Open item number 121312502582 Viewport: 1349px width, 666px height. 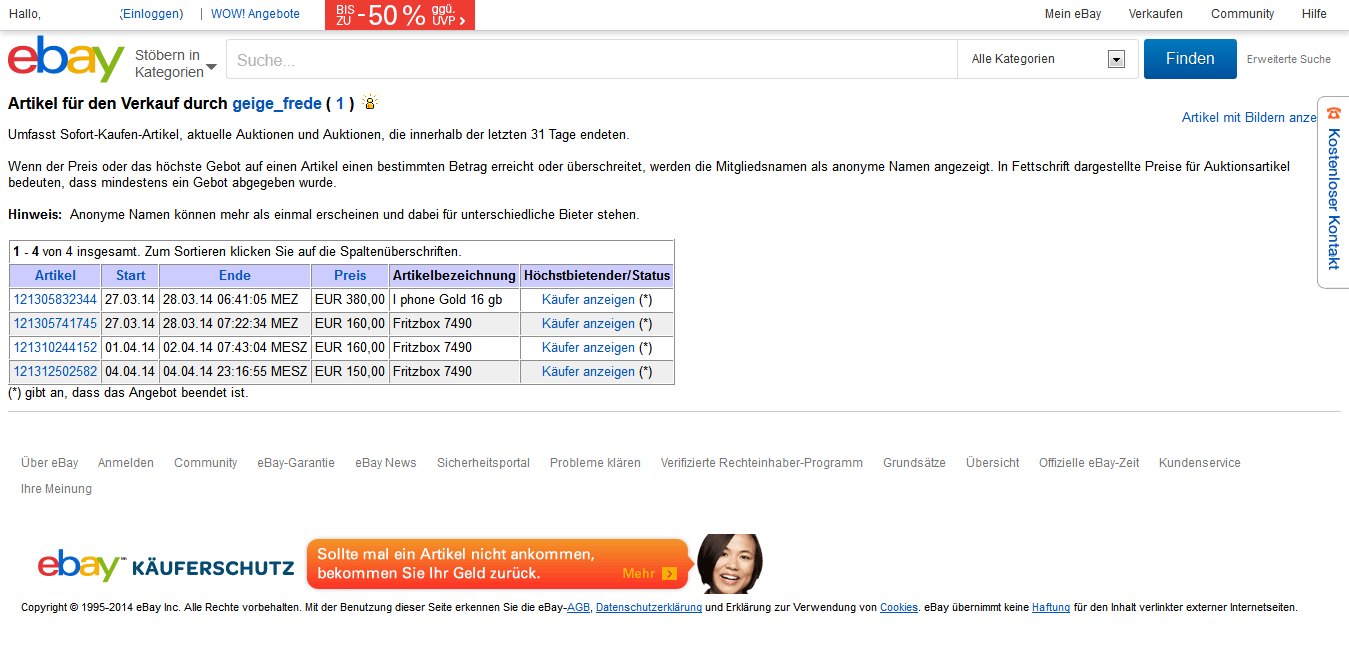pyautogui.click(x=55, y=371)
